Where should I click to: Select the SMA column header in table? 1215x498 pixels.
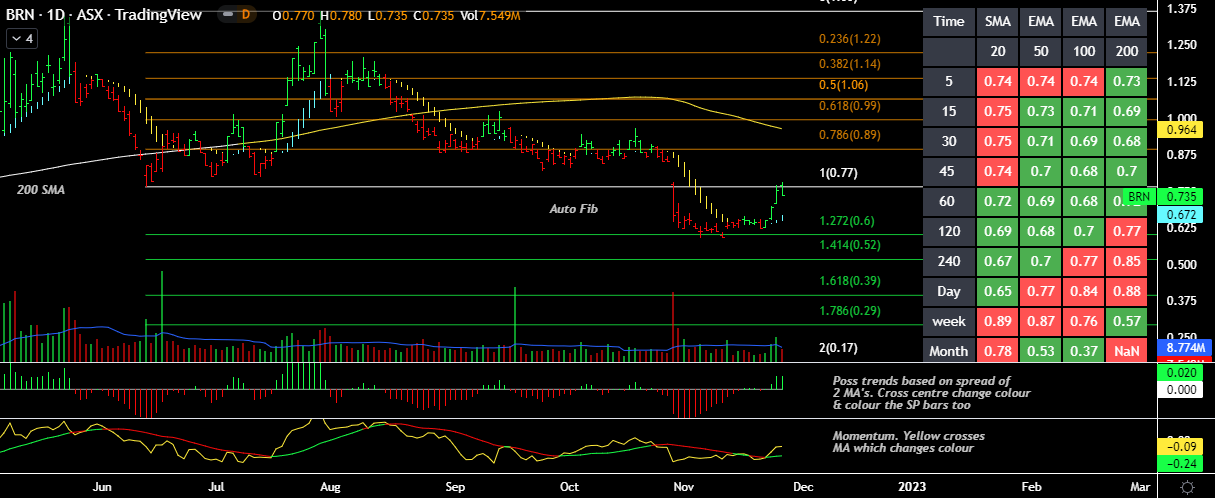point(996,21)
